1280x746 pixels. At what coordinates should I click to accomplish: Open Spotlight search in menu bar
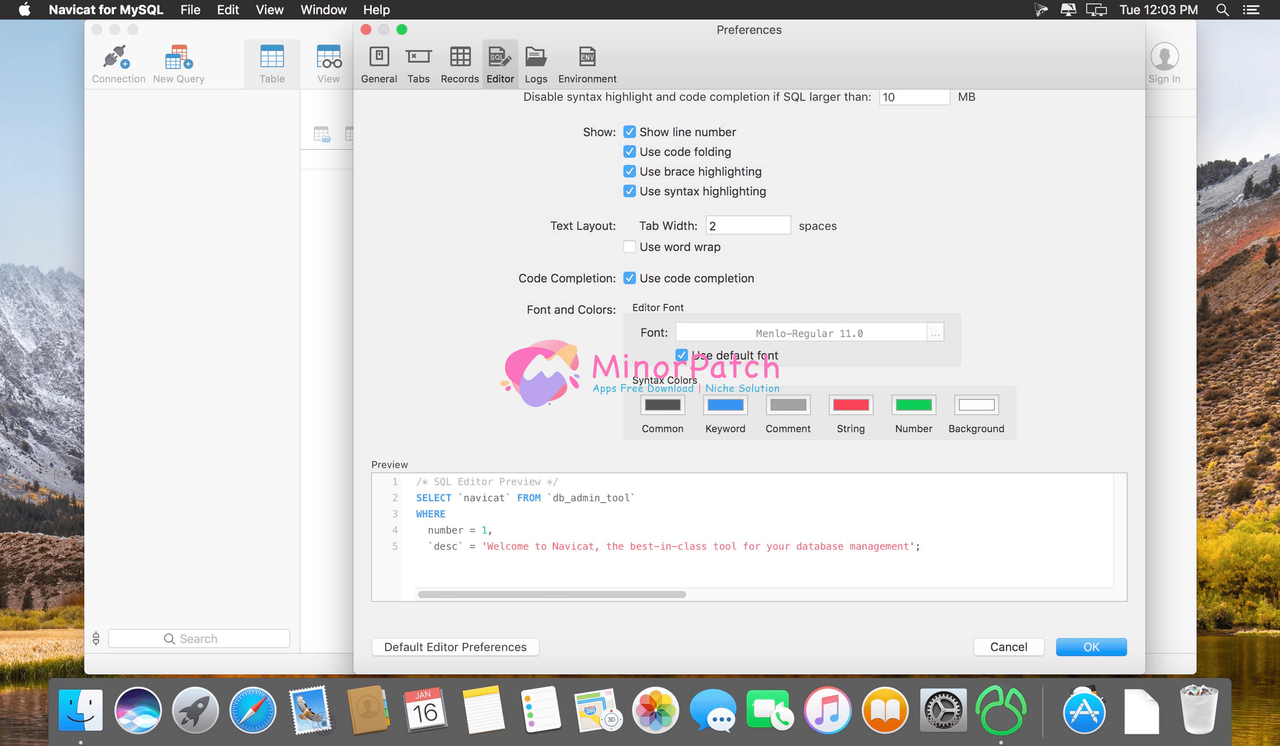pos(1222,10)
